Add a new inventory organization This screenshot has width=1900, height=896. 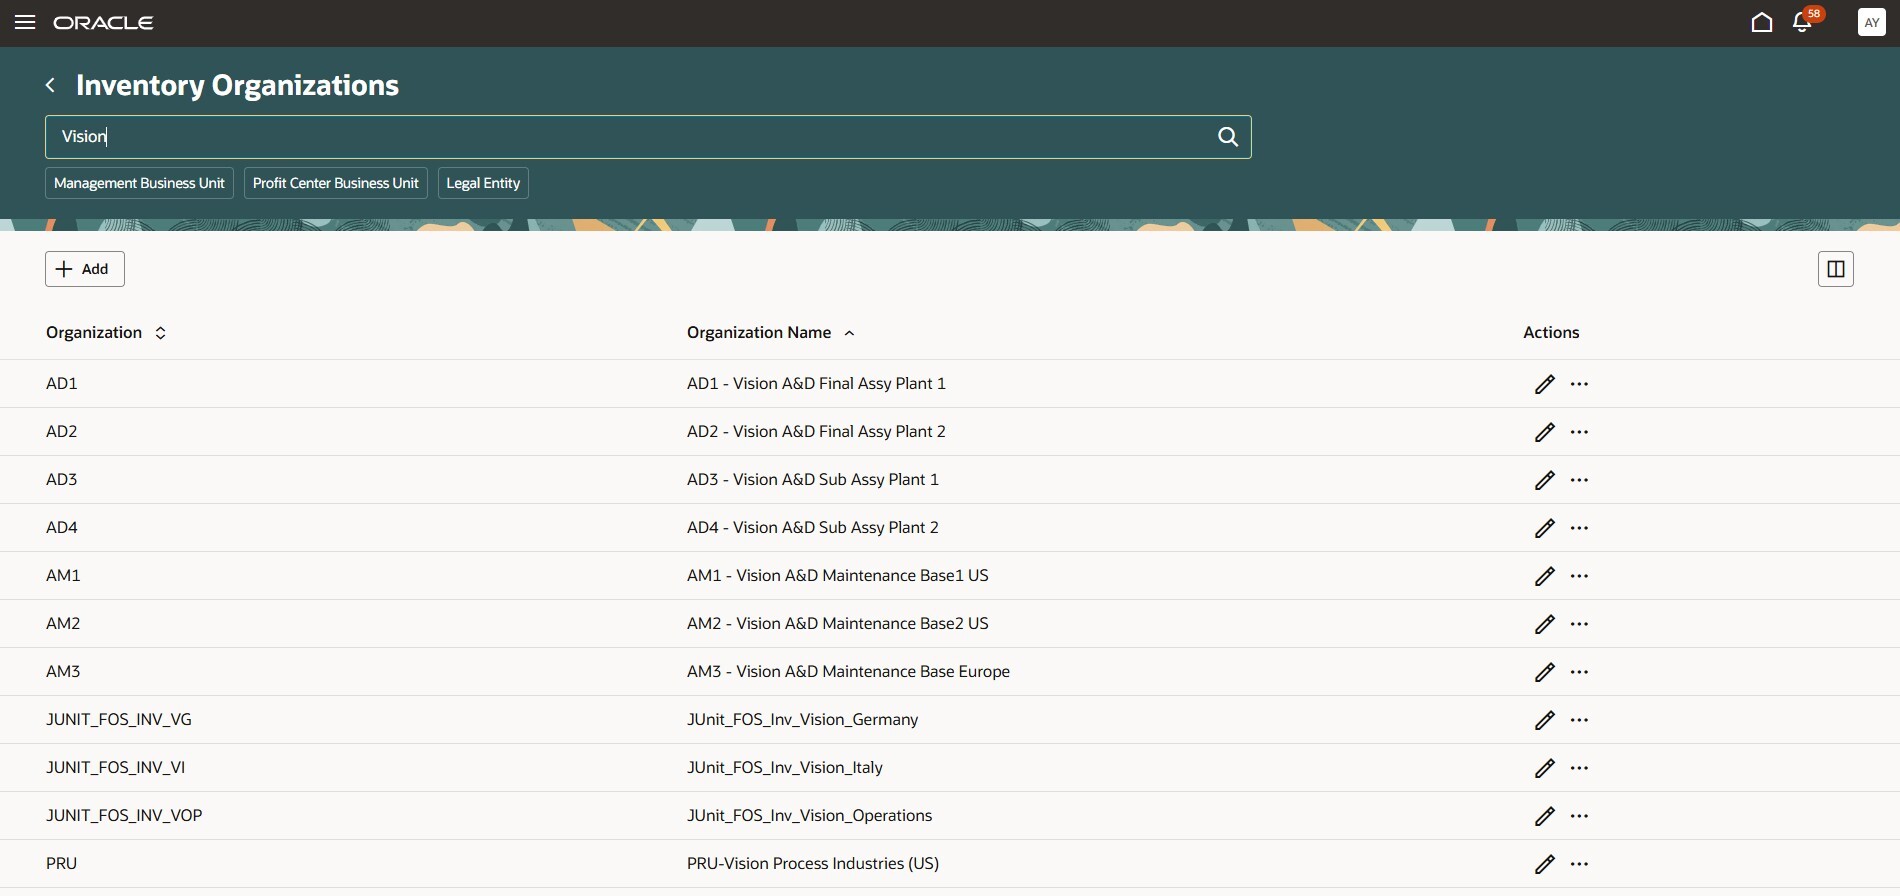click(85, 269)
